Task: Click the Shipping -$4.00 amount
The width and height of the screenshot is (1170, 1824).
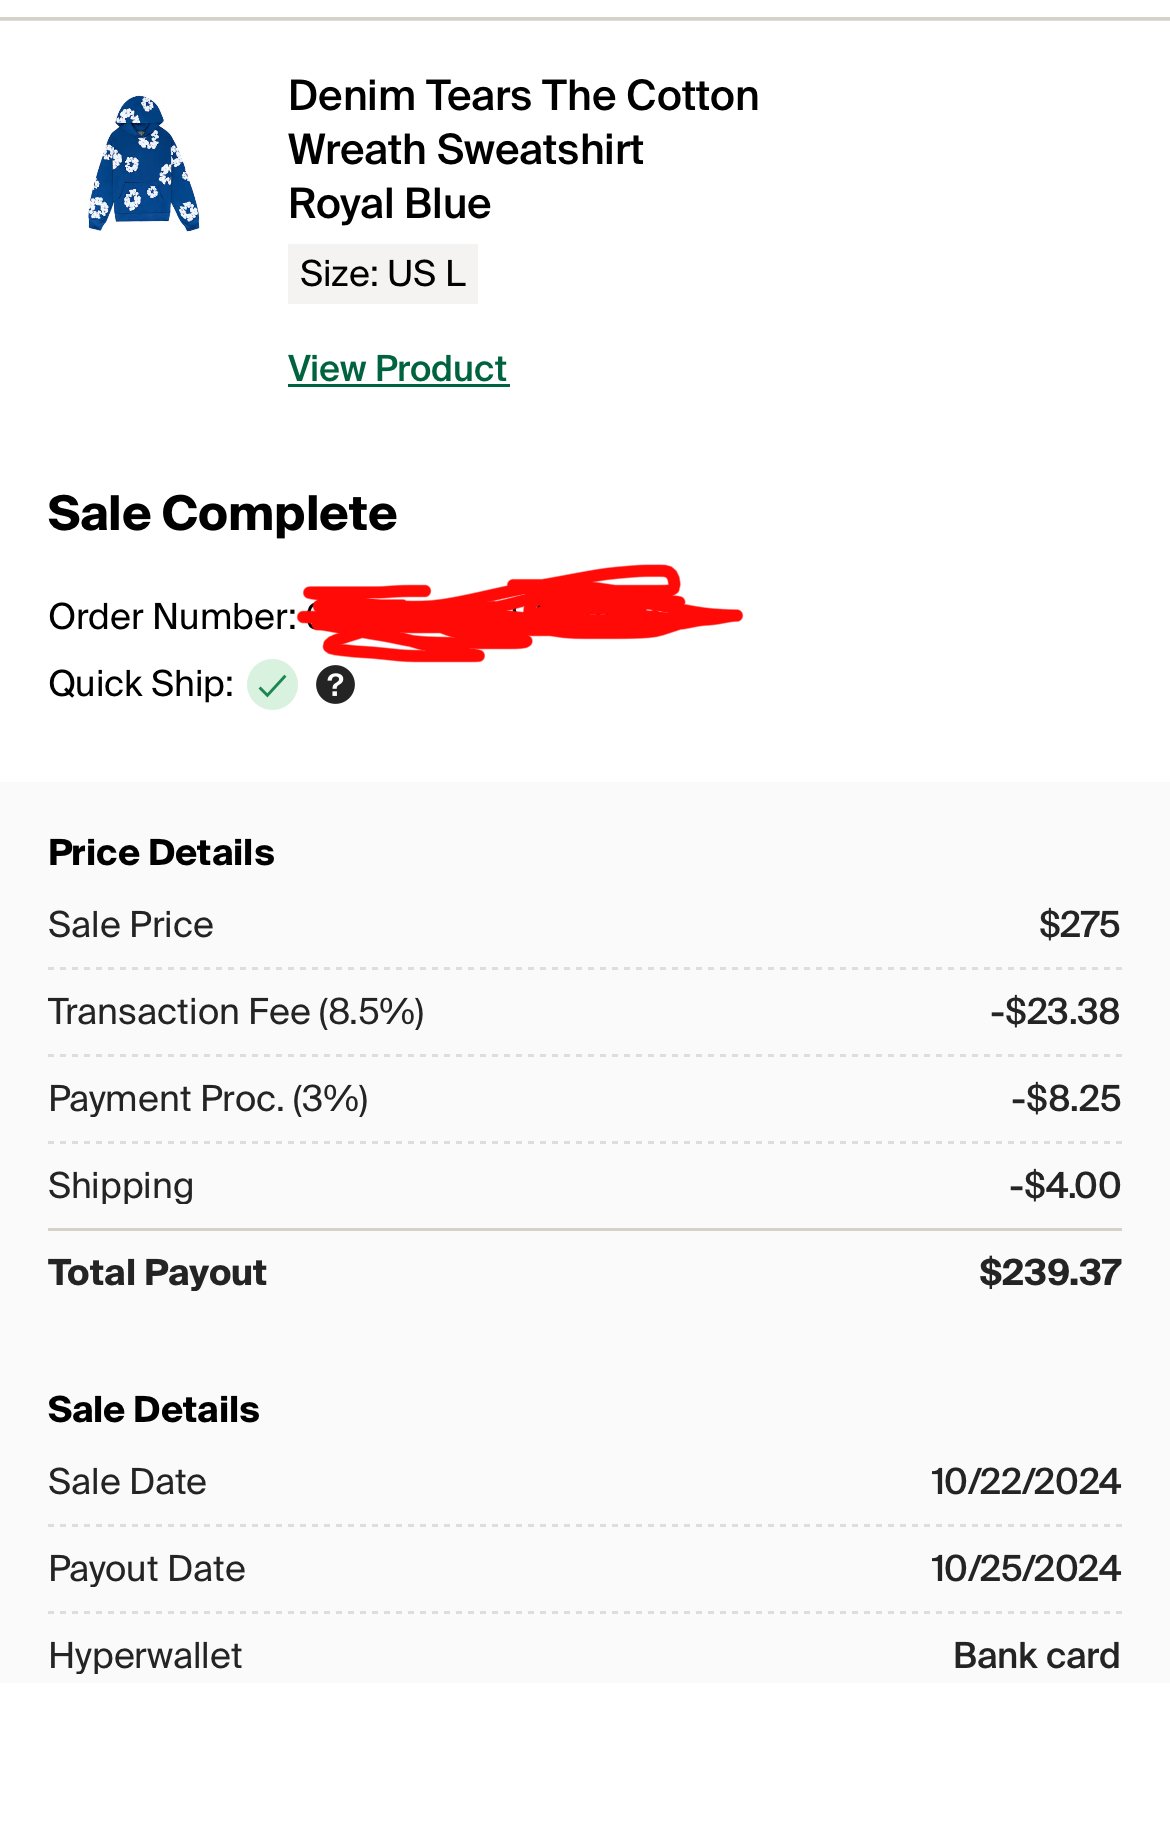Action: tap(1065, 1186)
